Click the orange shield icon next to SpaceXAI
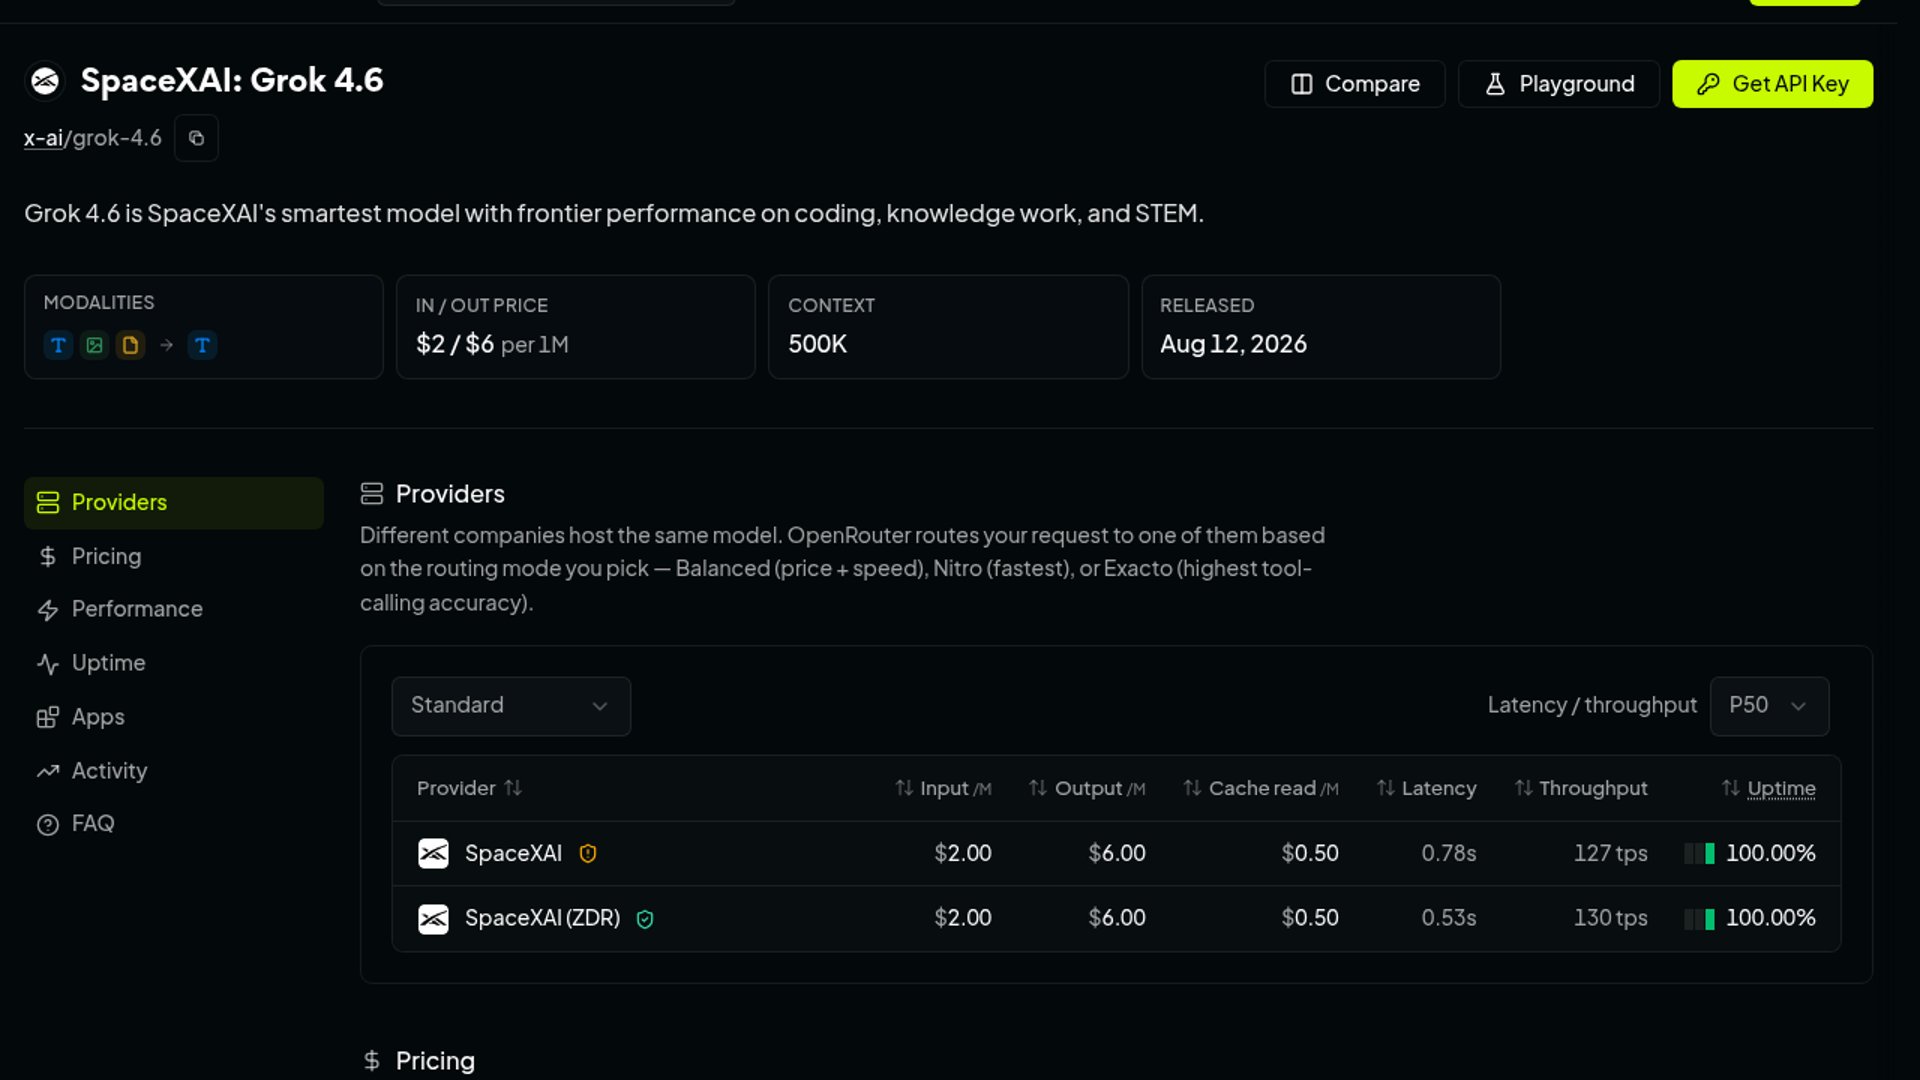Image resolution: width=1920 pixels, height=1080 pixels. 588,854
